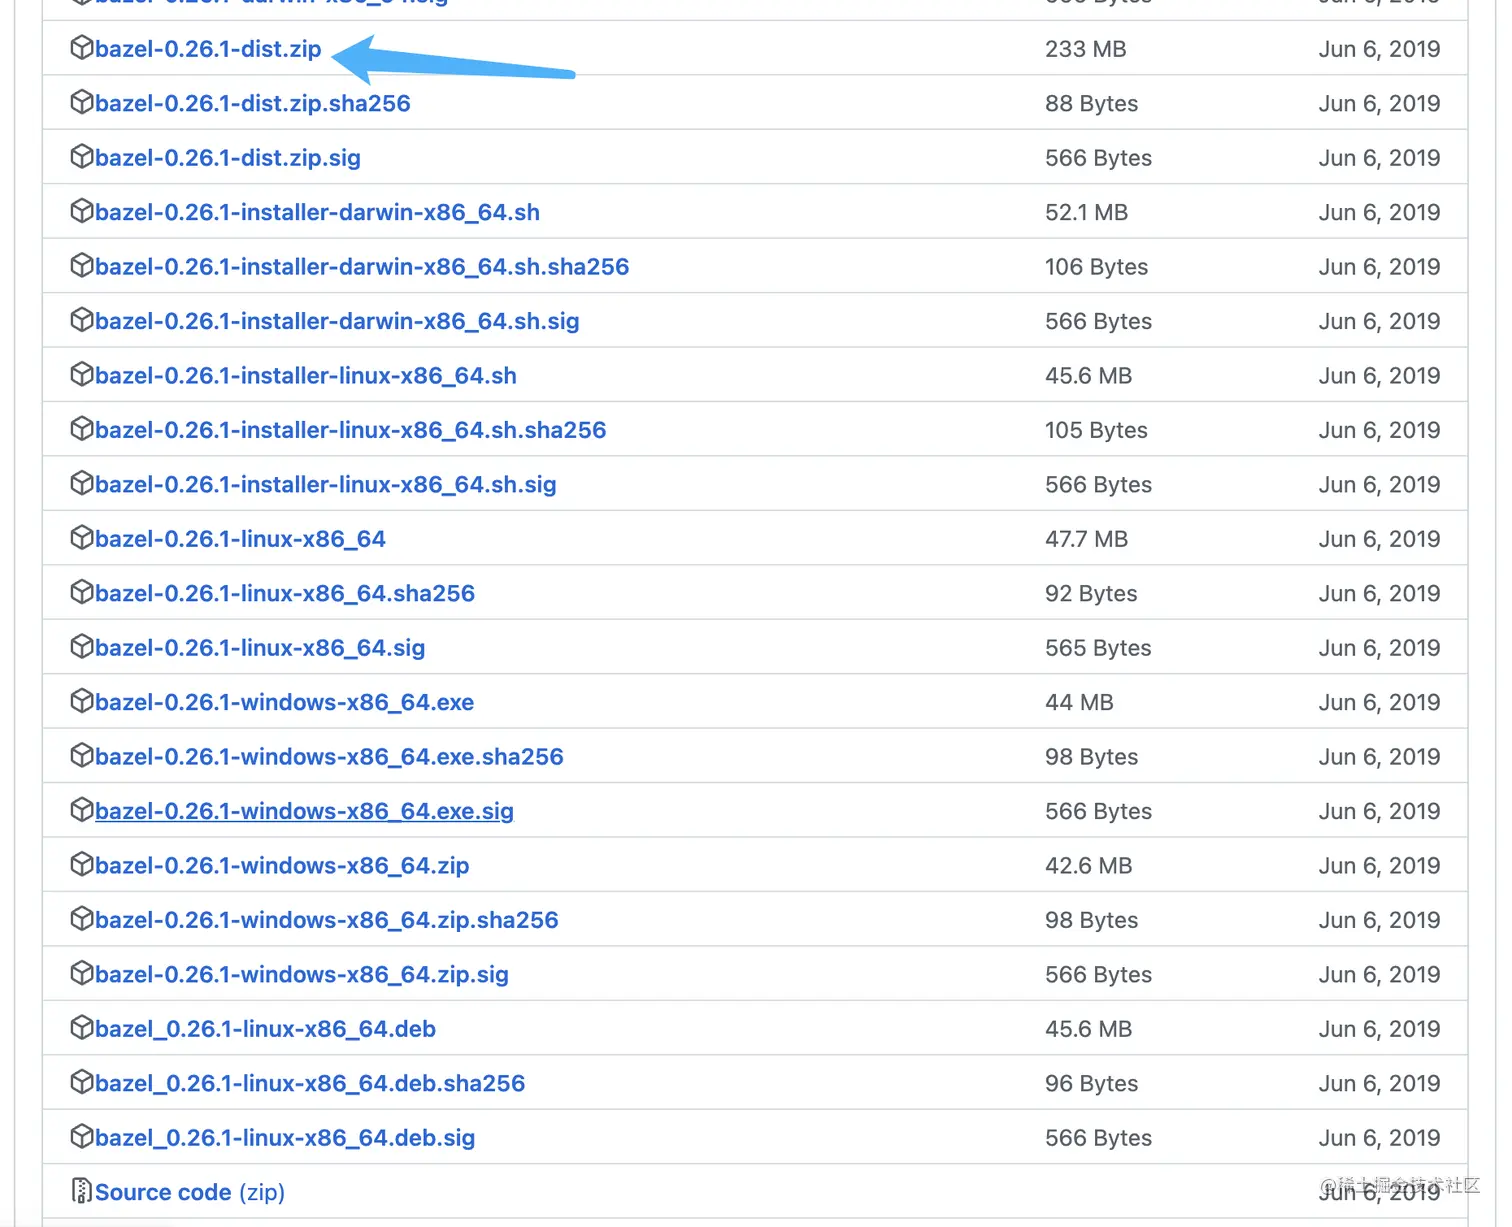Open bazel_0.26.1-linux-x86_64.deb.sha256 link
This screenshot has width=1512, height=1227.
[310, 1084]
